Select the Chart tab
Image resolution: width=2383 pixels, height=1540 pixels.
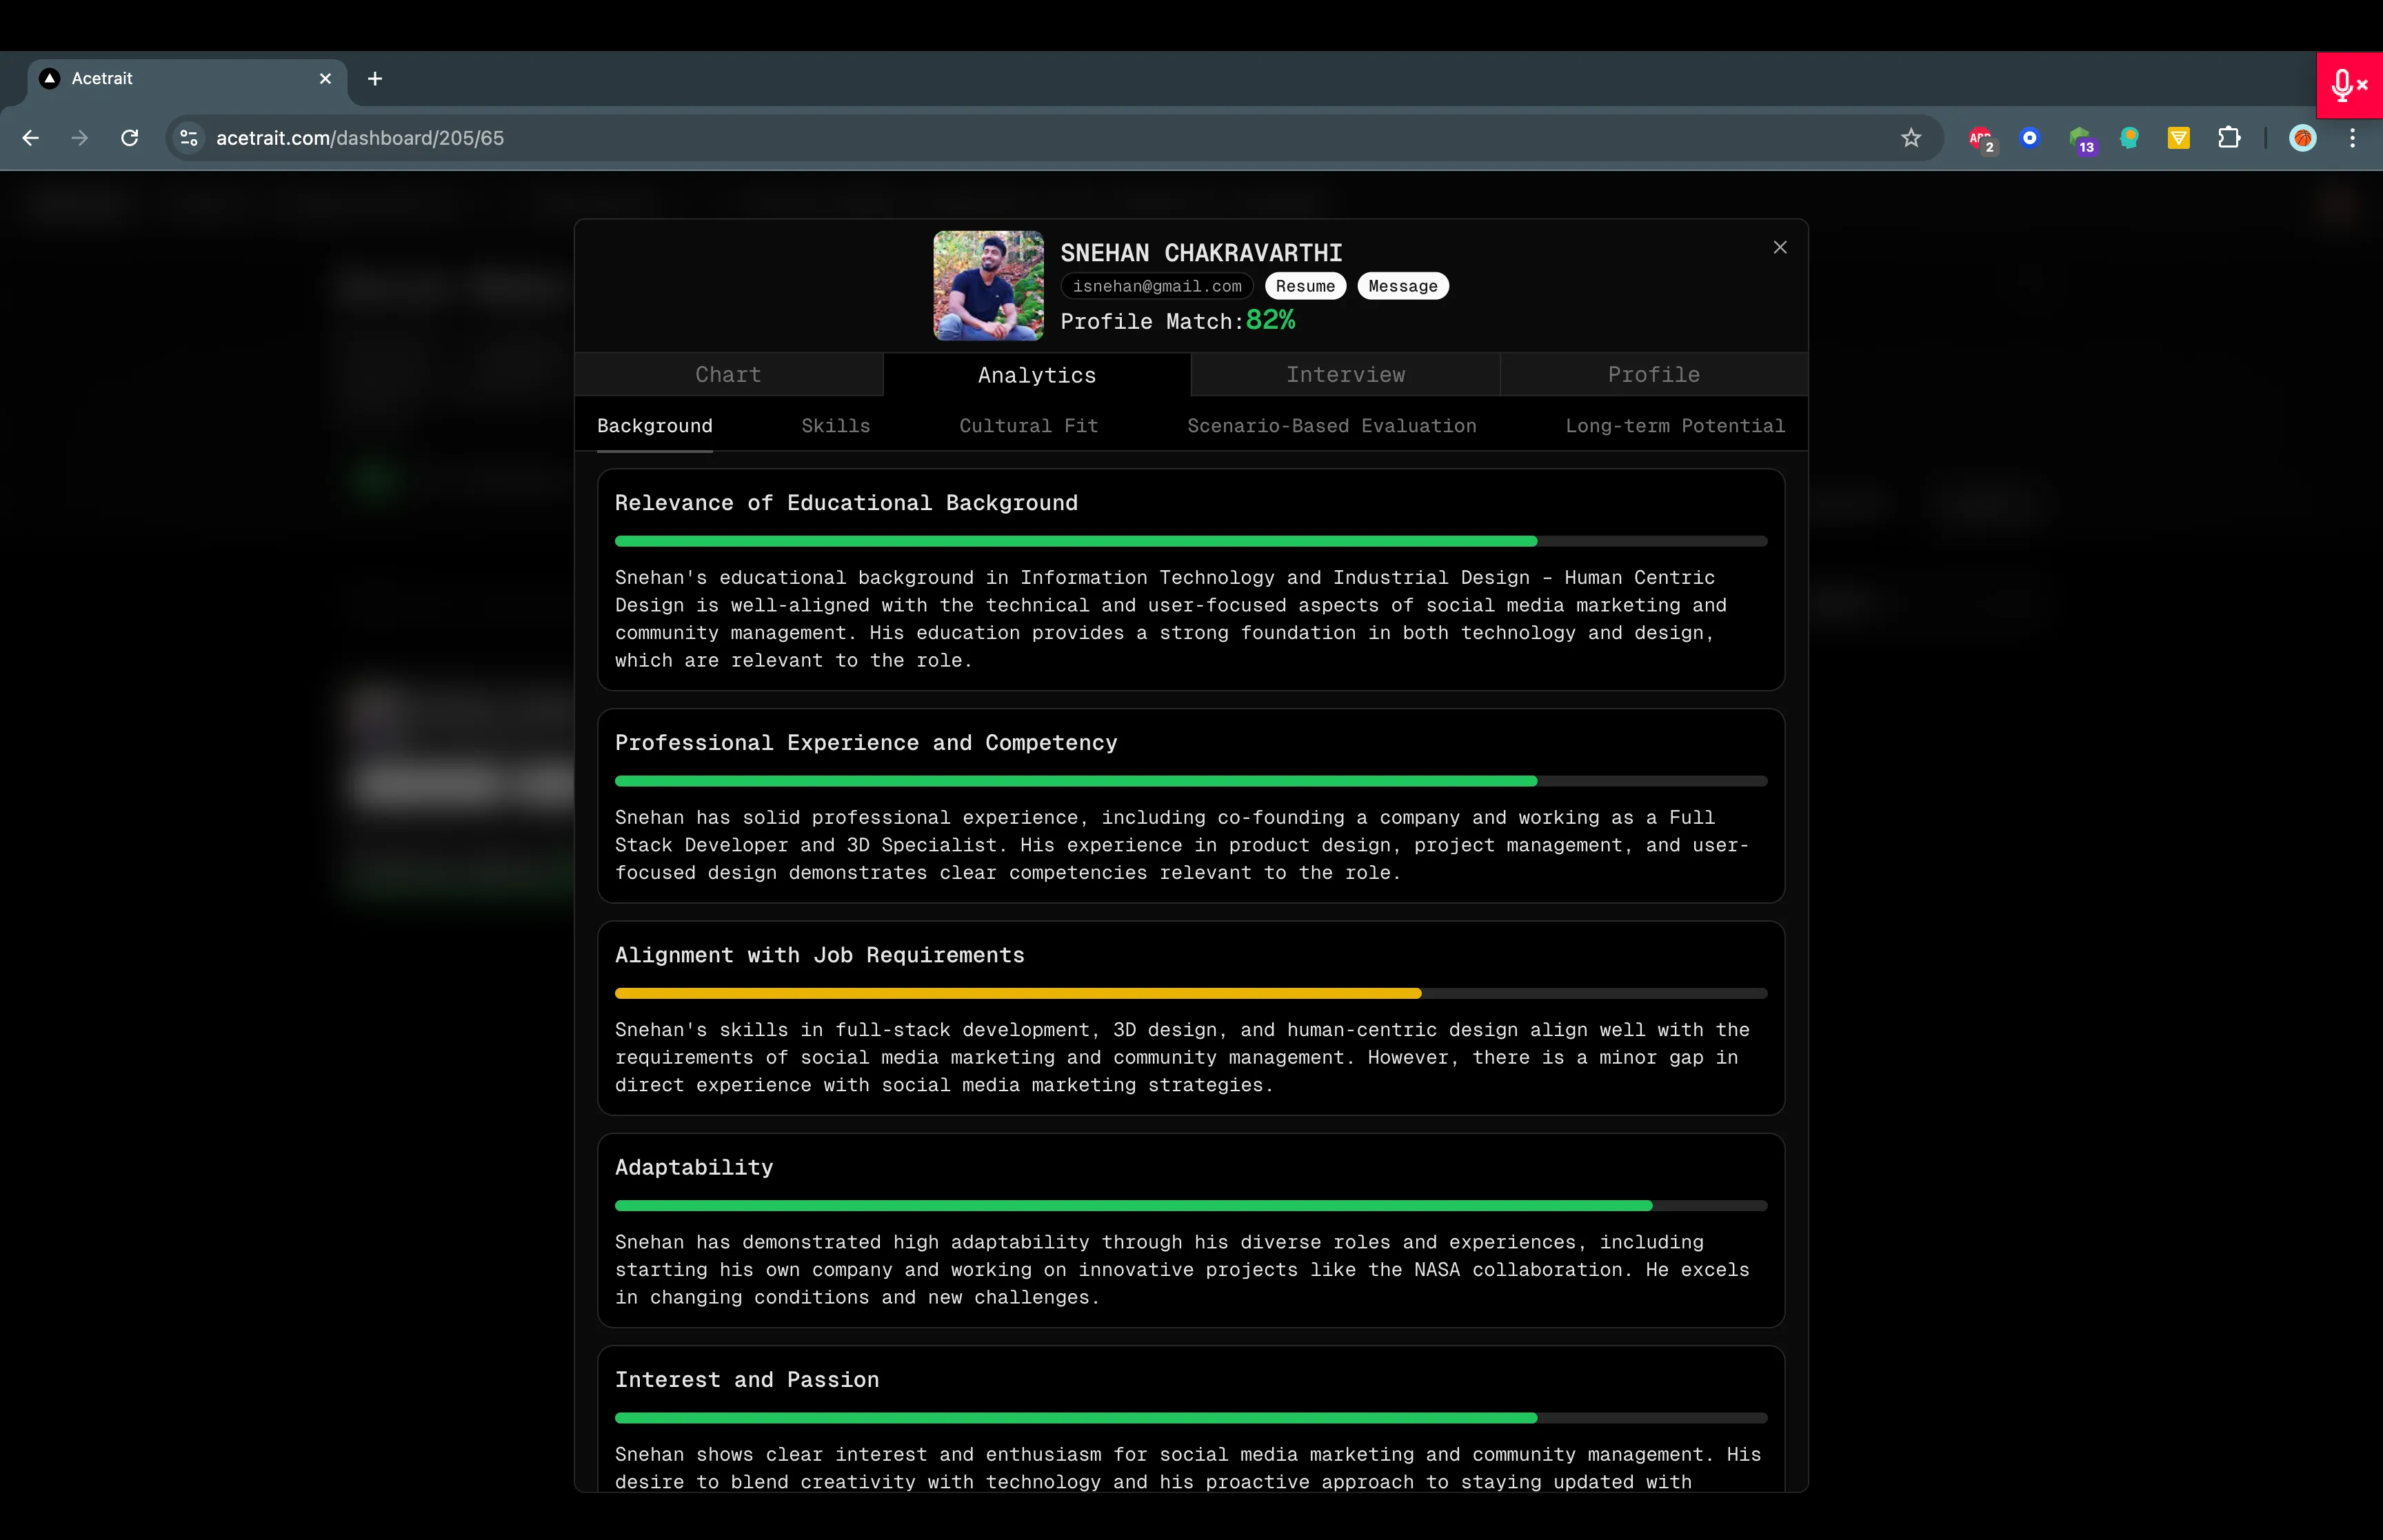pyautogui.click(x=726, y=373)
